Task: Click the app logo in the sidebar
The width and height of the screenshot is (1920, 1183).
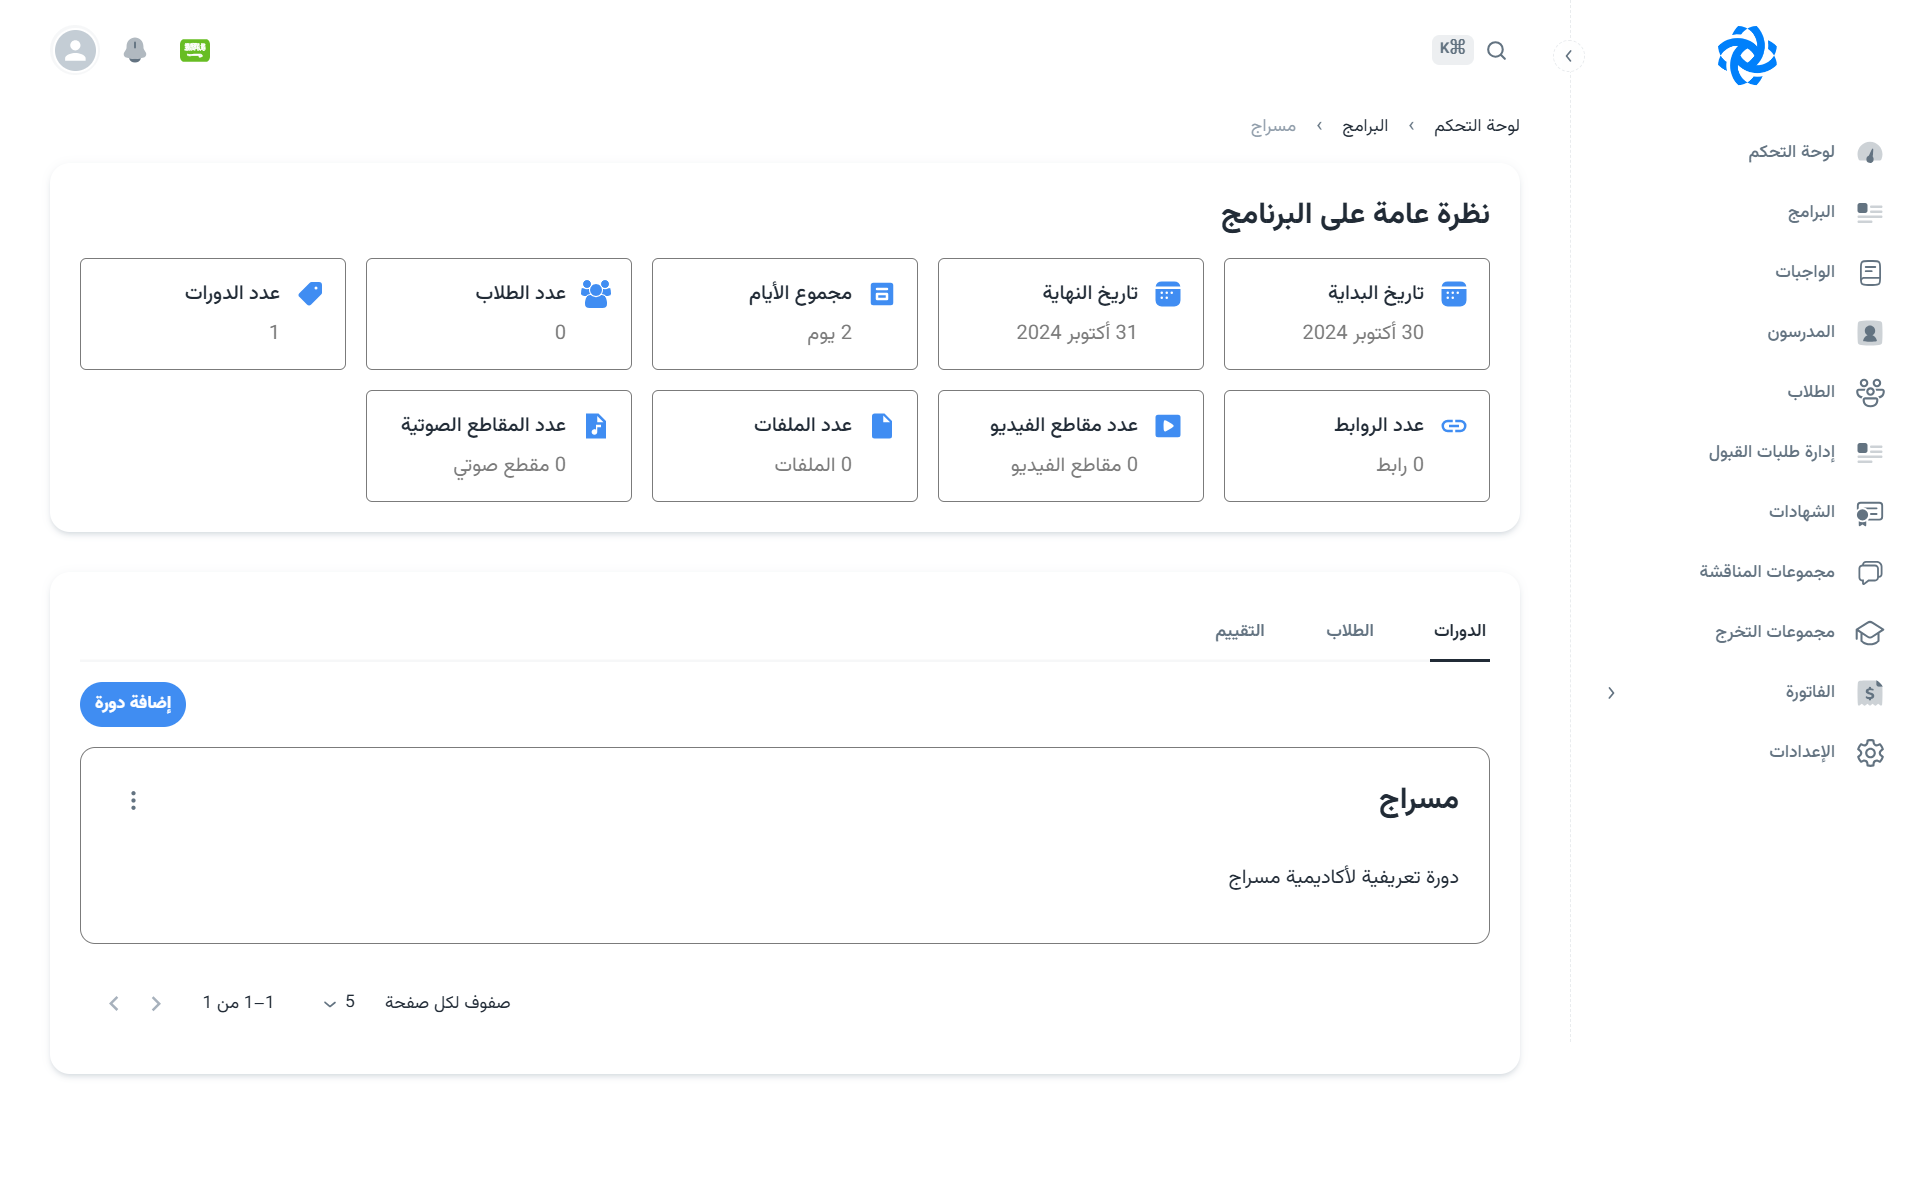Action: pos(1747,56)
